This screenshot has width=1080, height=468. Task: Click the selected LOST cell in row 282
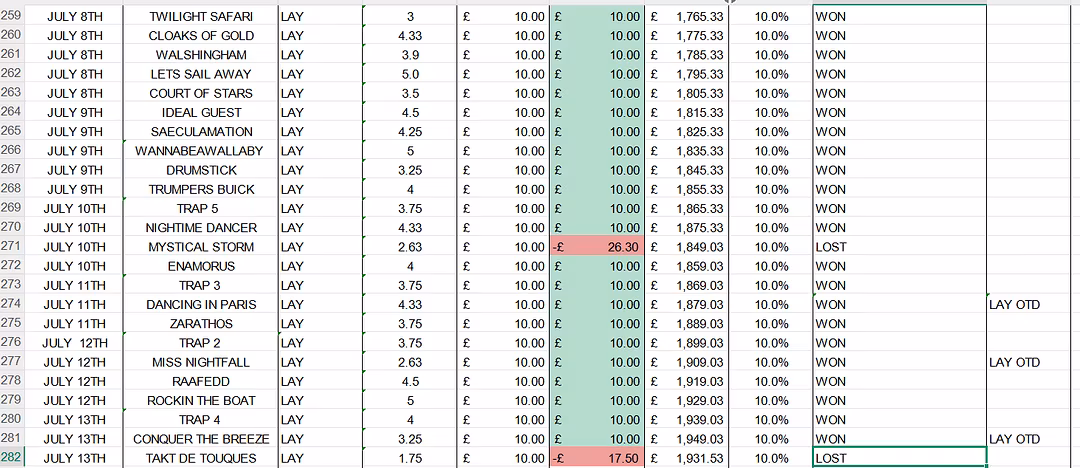(898, 458)
